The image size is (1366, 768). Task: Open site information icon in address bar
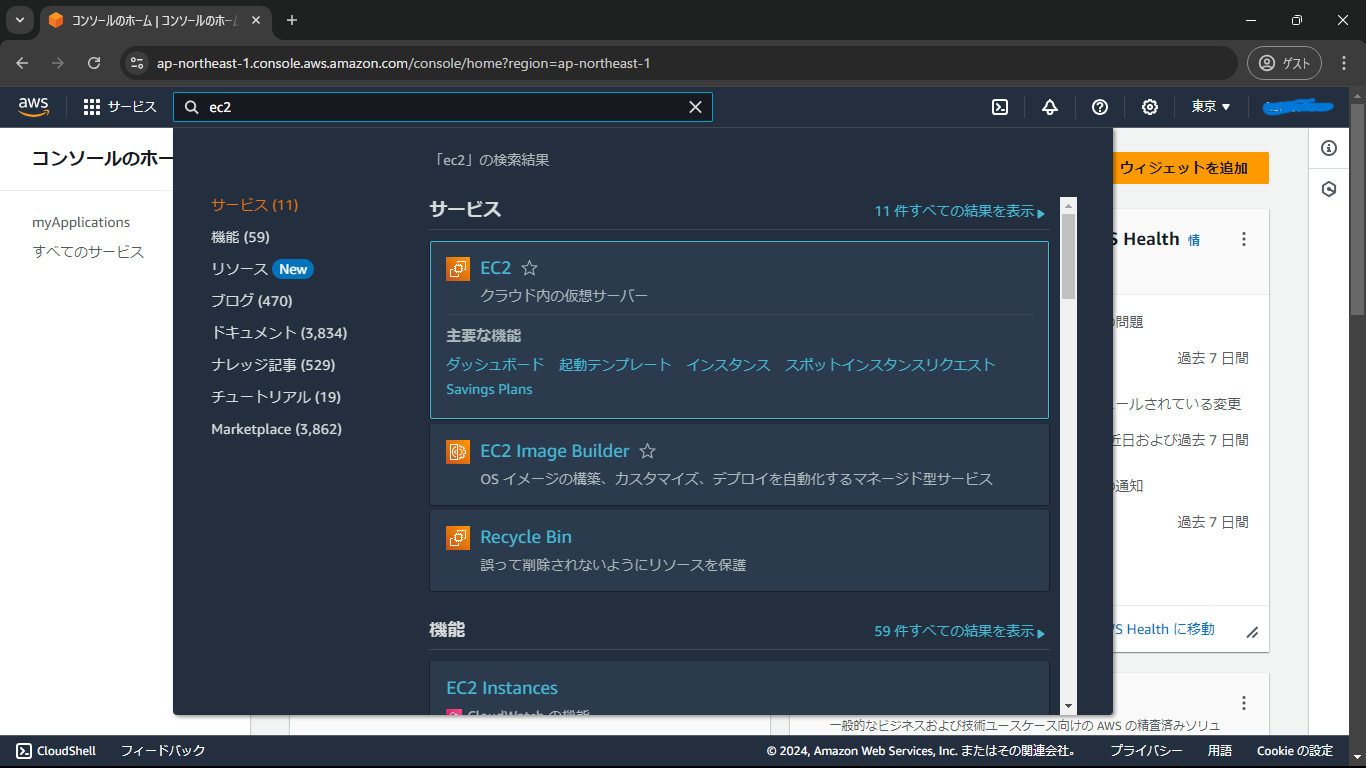[x=137, y=63]
